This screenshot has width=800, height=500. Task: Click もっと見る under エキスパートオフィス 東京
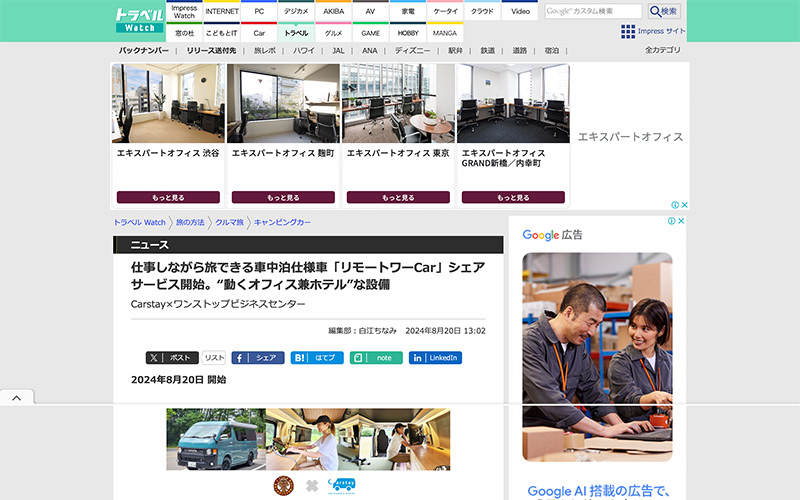[398, 197]
